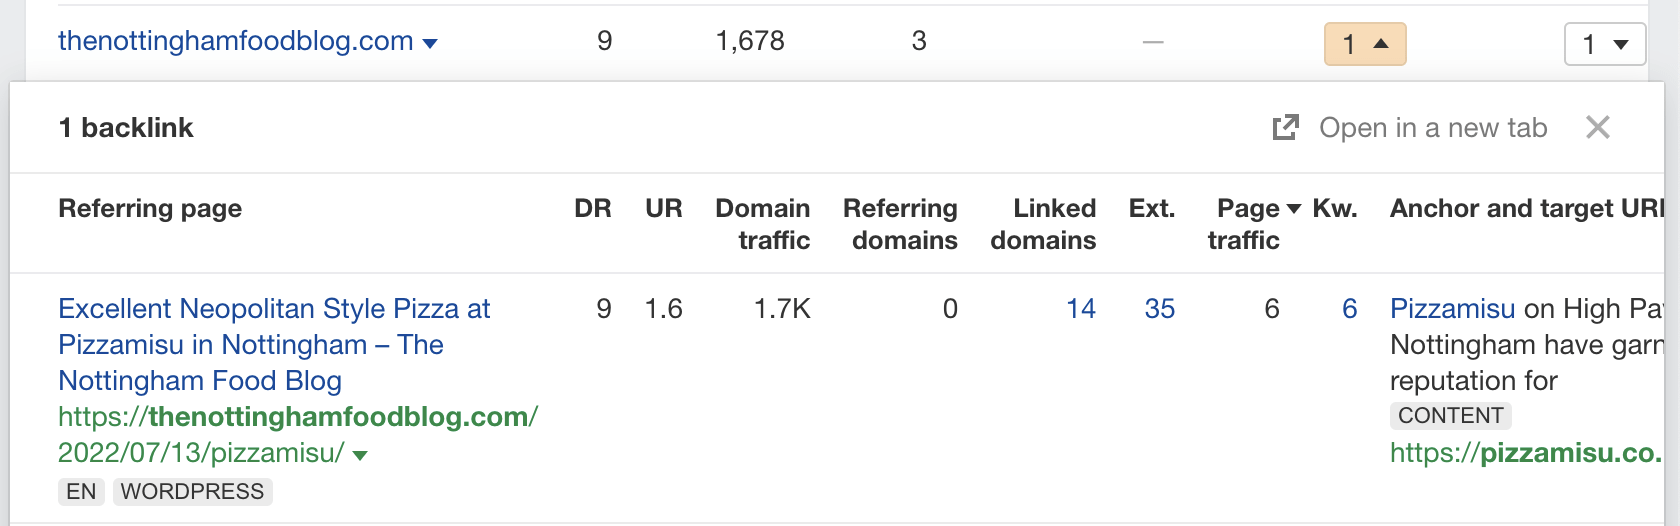This screenshot has height=526, width=1680.
Task: Click the WORDPRESS tag badge
Action: point(192,492)
